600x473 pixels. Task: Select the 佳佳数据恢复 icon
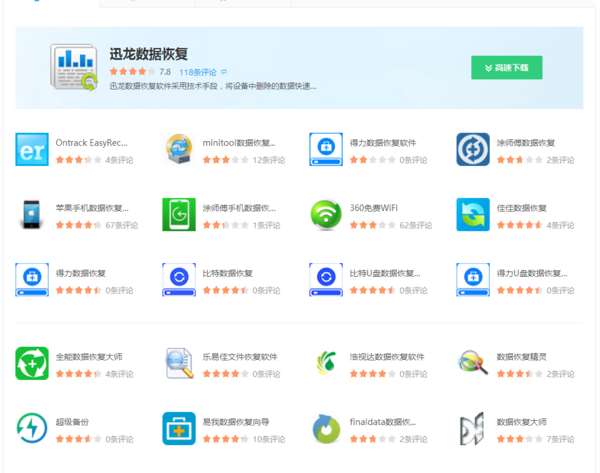tap(473, 214)
